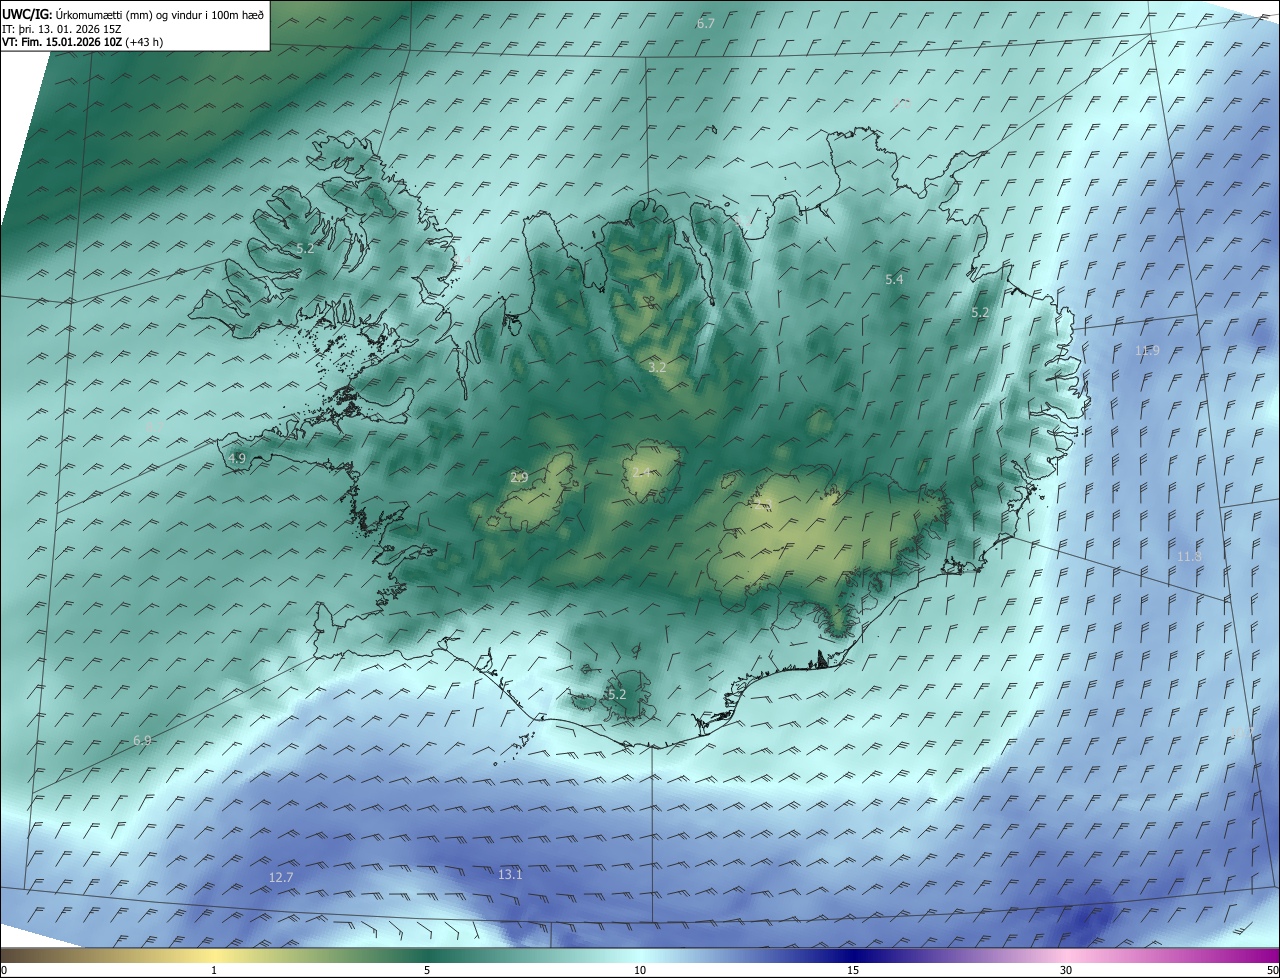Select the 3.2 value label in north-central Iceland
1280x978 pixels.
coord(657,368)
